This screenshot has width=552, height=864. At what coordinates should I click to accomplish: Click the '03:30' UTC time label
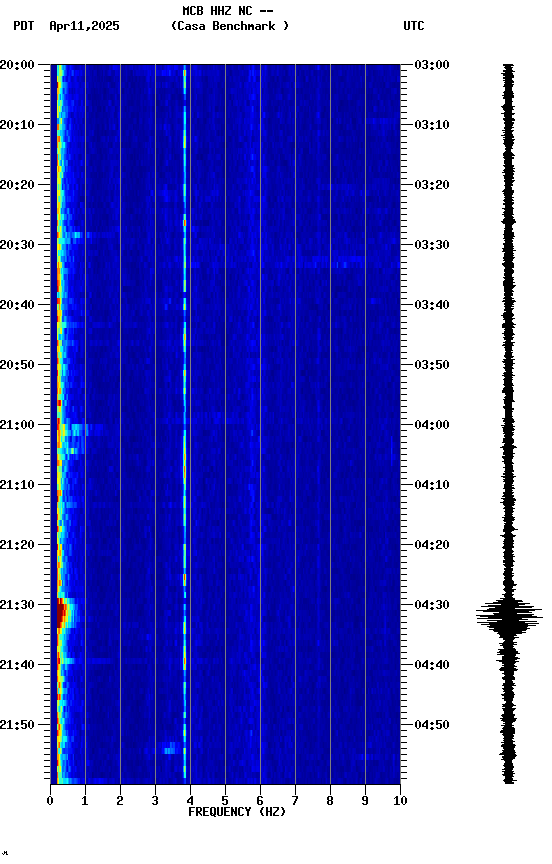[432, 245]
